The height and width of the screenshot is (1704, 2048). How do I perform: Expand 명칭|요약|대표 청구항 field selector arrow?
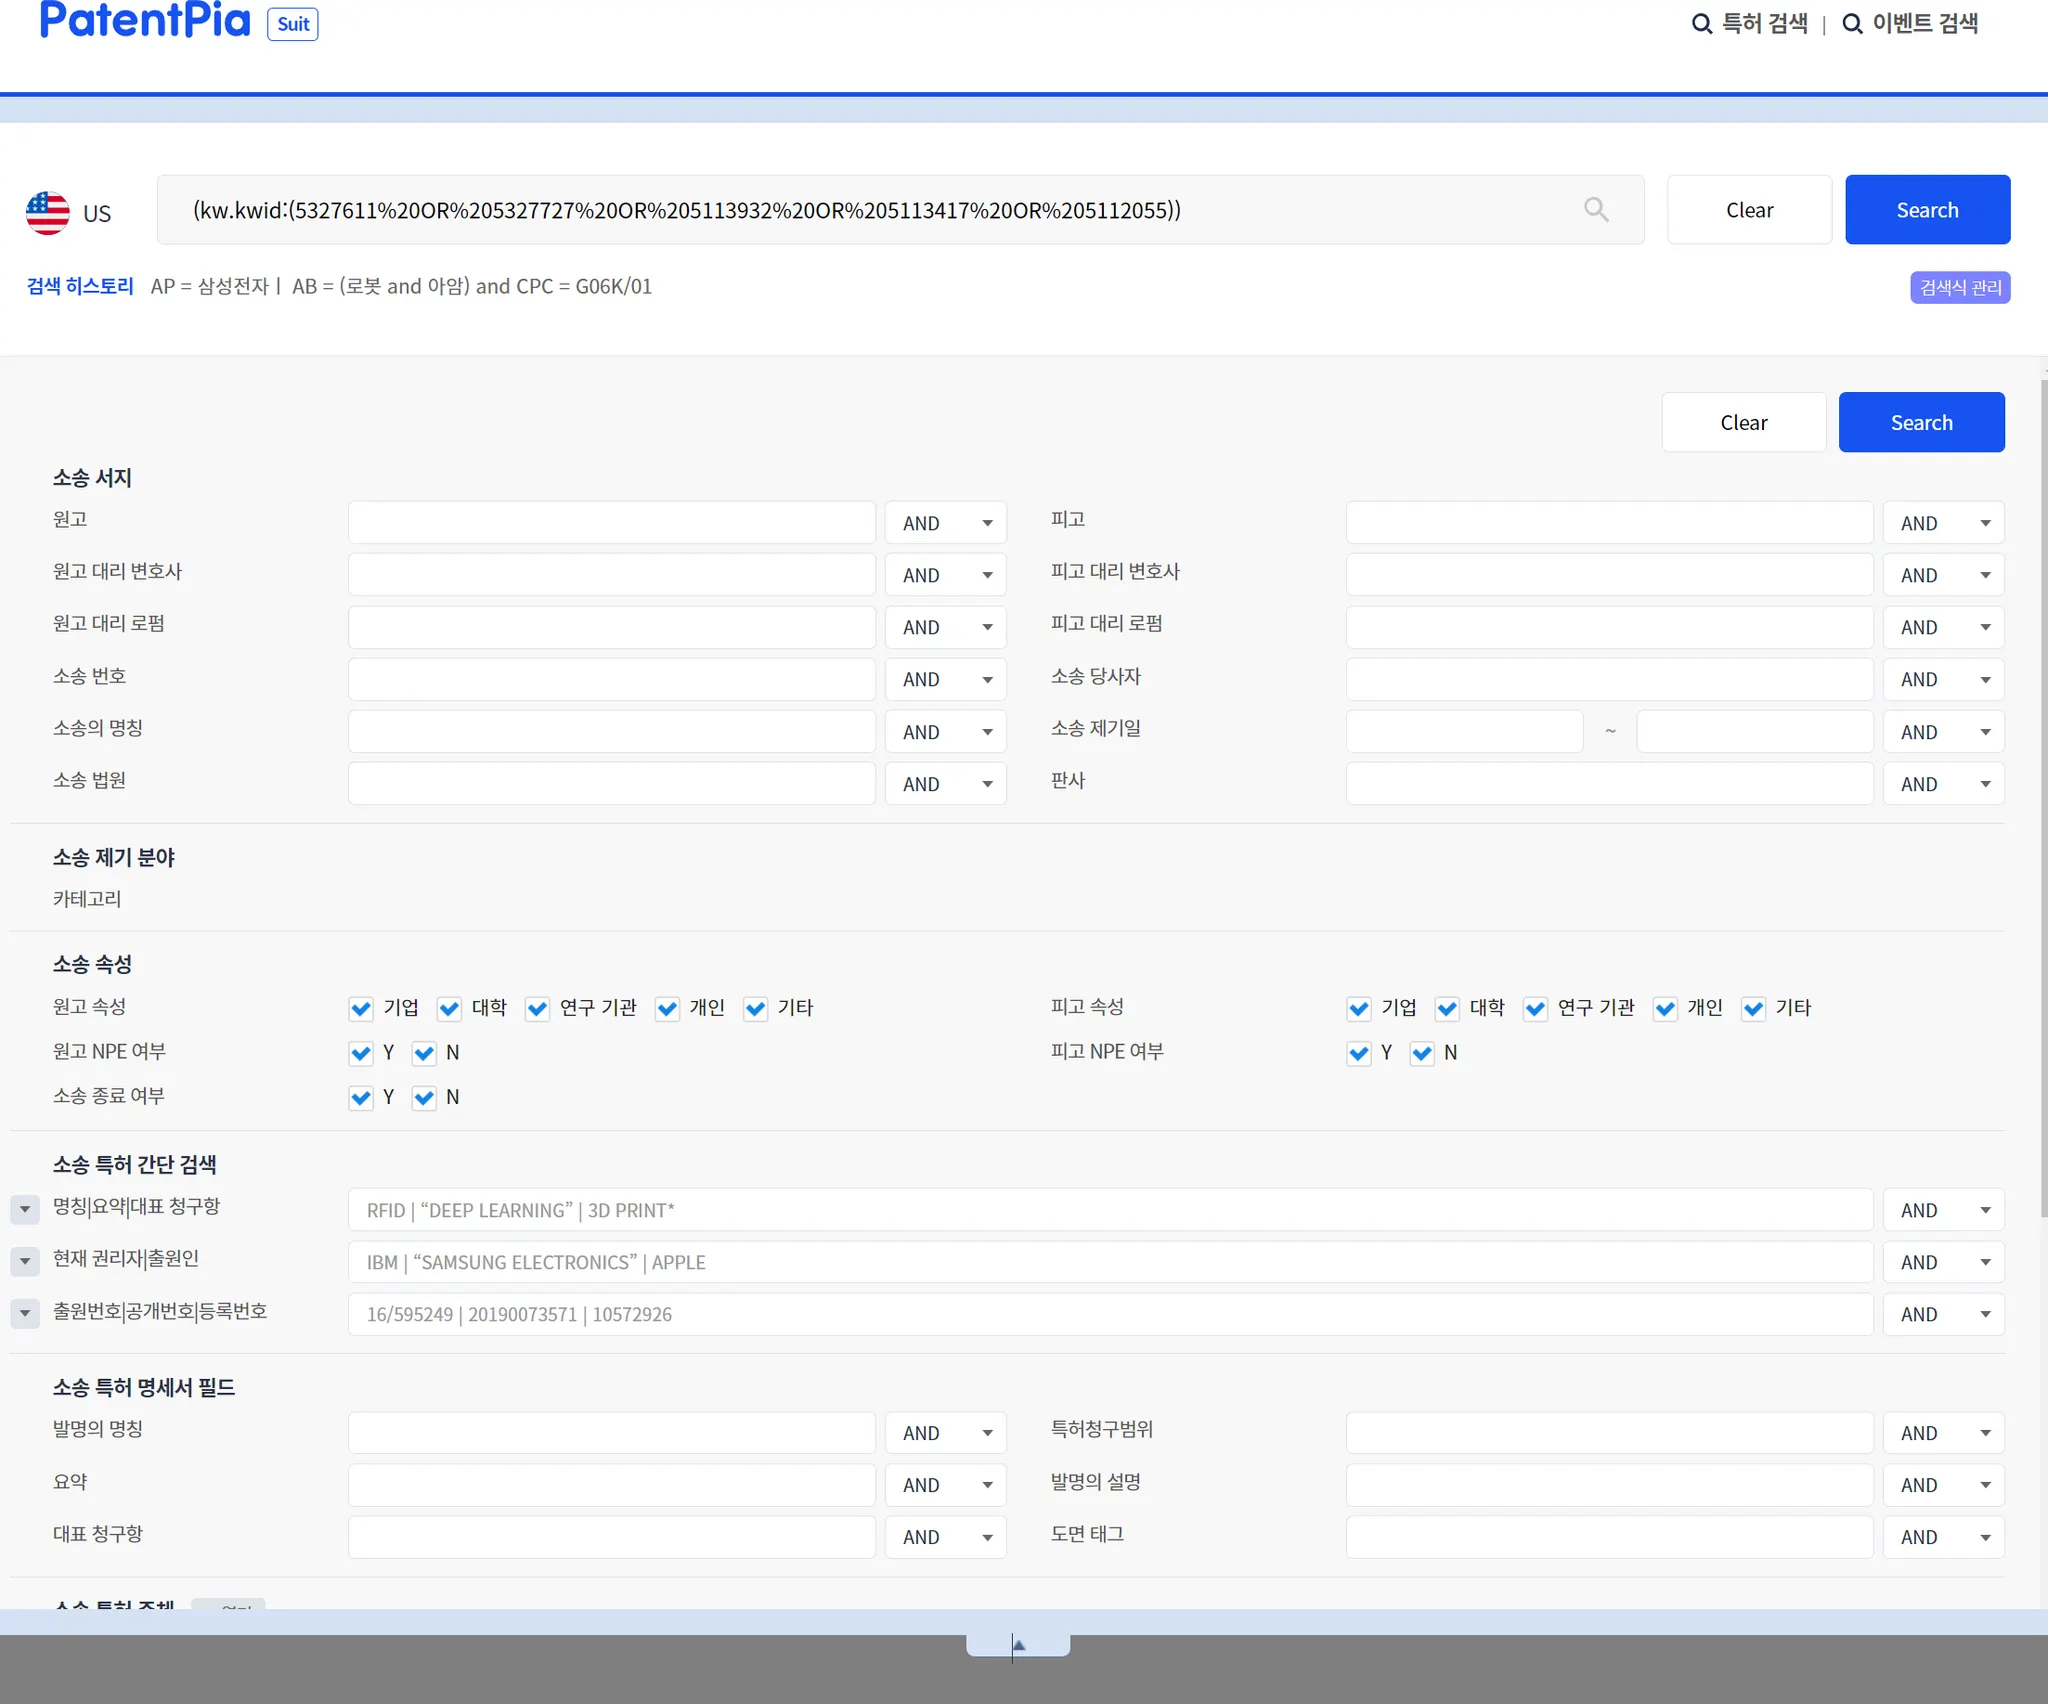click(x=25, y=1209)
